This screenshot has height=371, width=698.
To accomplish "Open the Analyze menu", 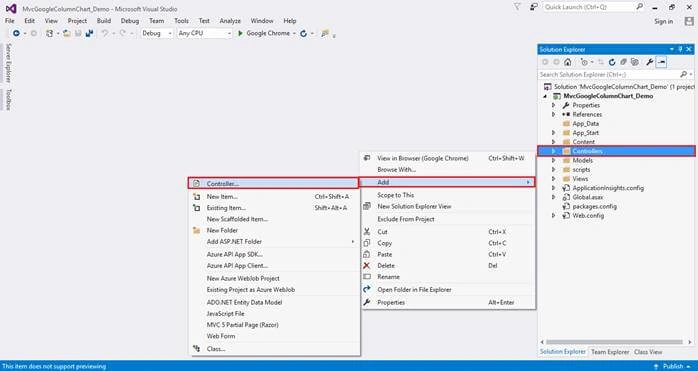I will [230, 21].
